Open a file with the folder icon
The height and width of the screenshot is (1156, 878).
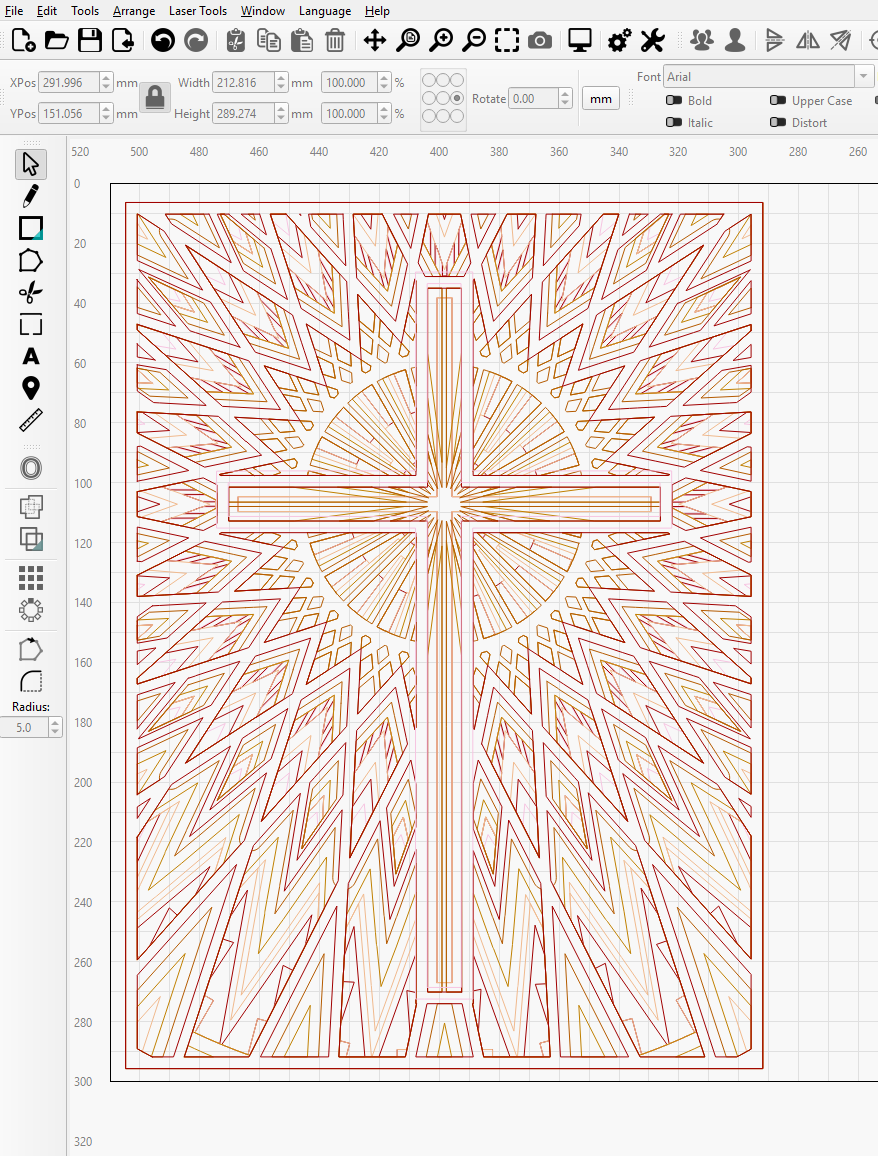57,40
